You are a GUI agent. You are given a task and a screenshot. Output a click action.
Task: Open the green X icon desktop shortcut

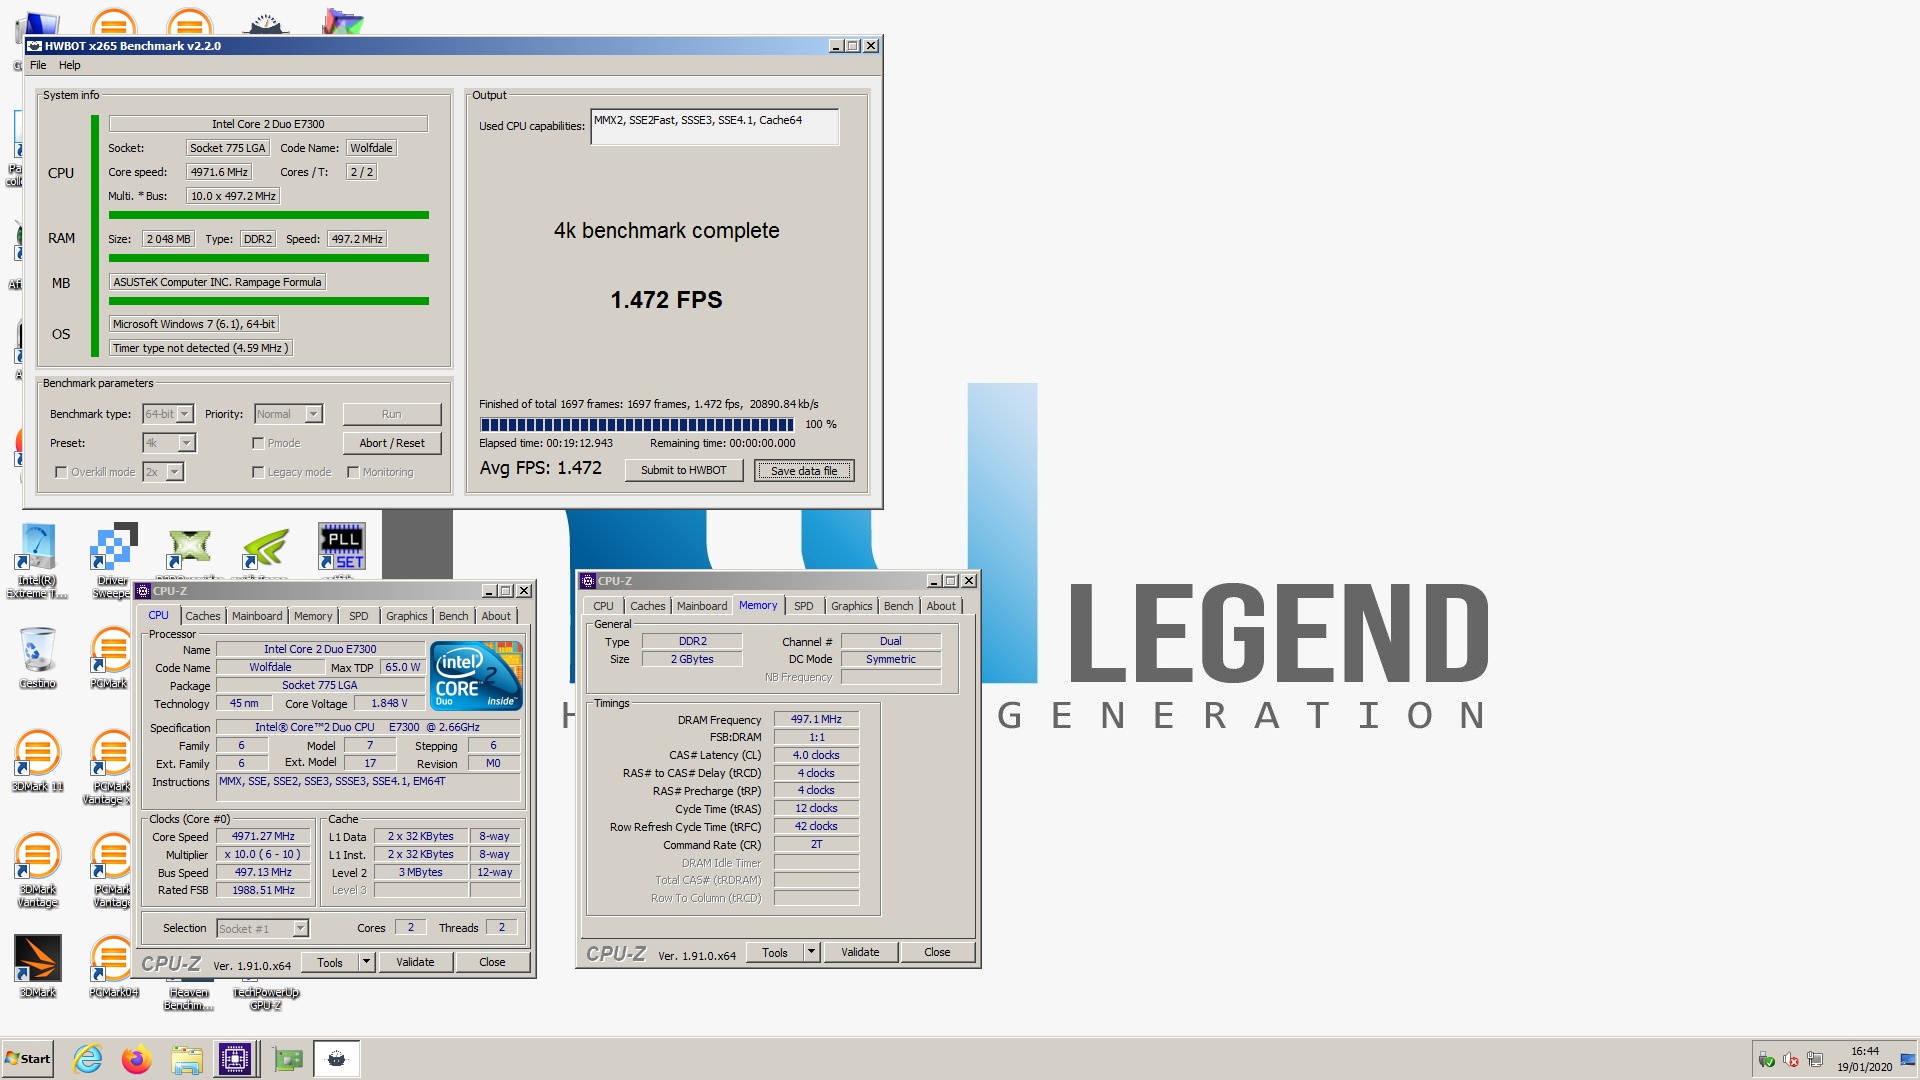coord(189,549)
